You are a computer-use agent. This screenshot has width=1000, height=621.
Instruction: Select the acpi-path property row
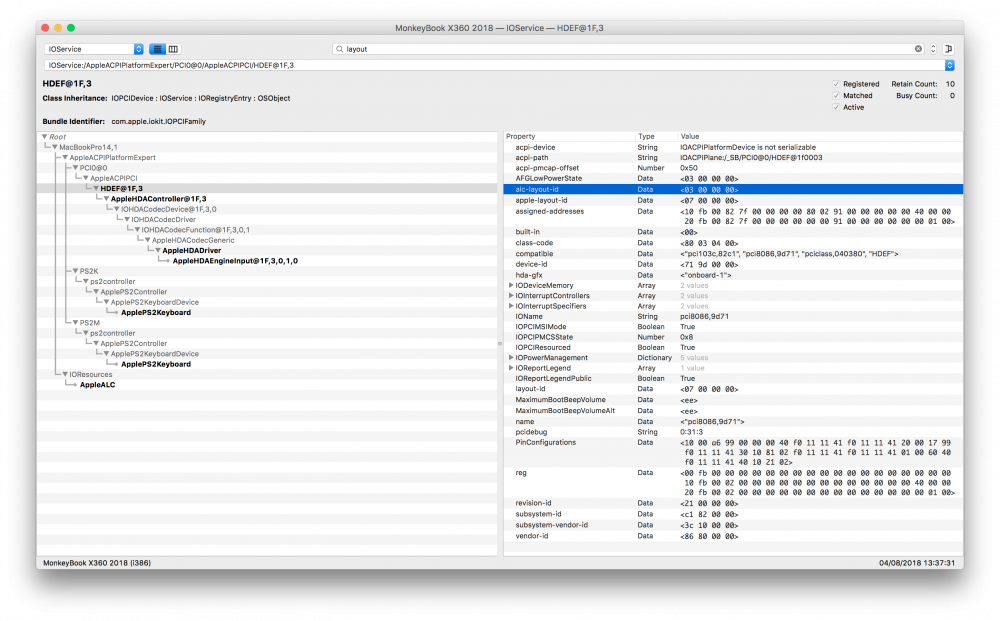point(733,157)
